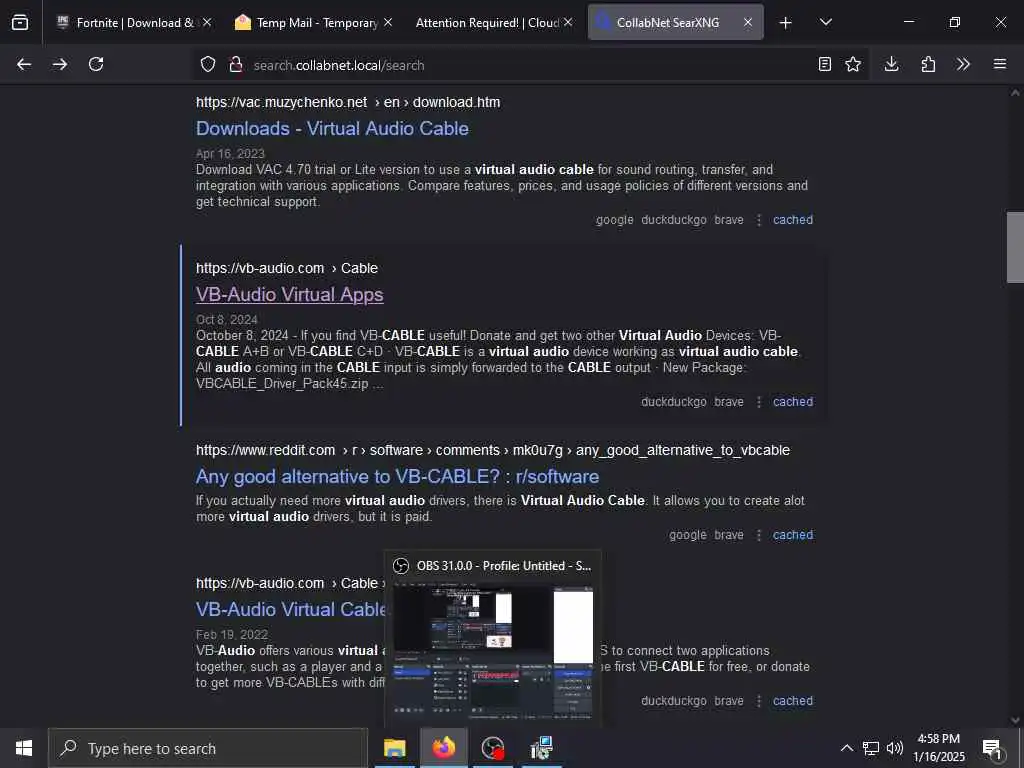Viewport: 1024px width, 768px height.
Task: Close the CollabNet SearXNG tab
Action: coord(748,22)
